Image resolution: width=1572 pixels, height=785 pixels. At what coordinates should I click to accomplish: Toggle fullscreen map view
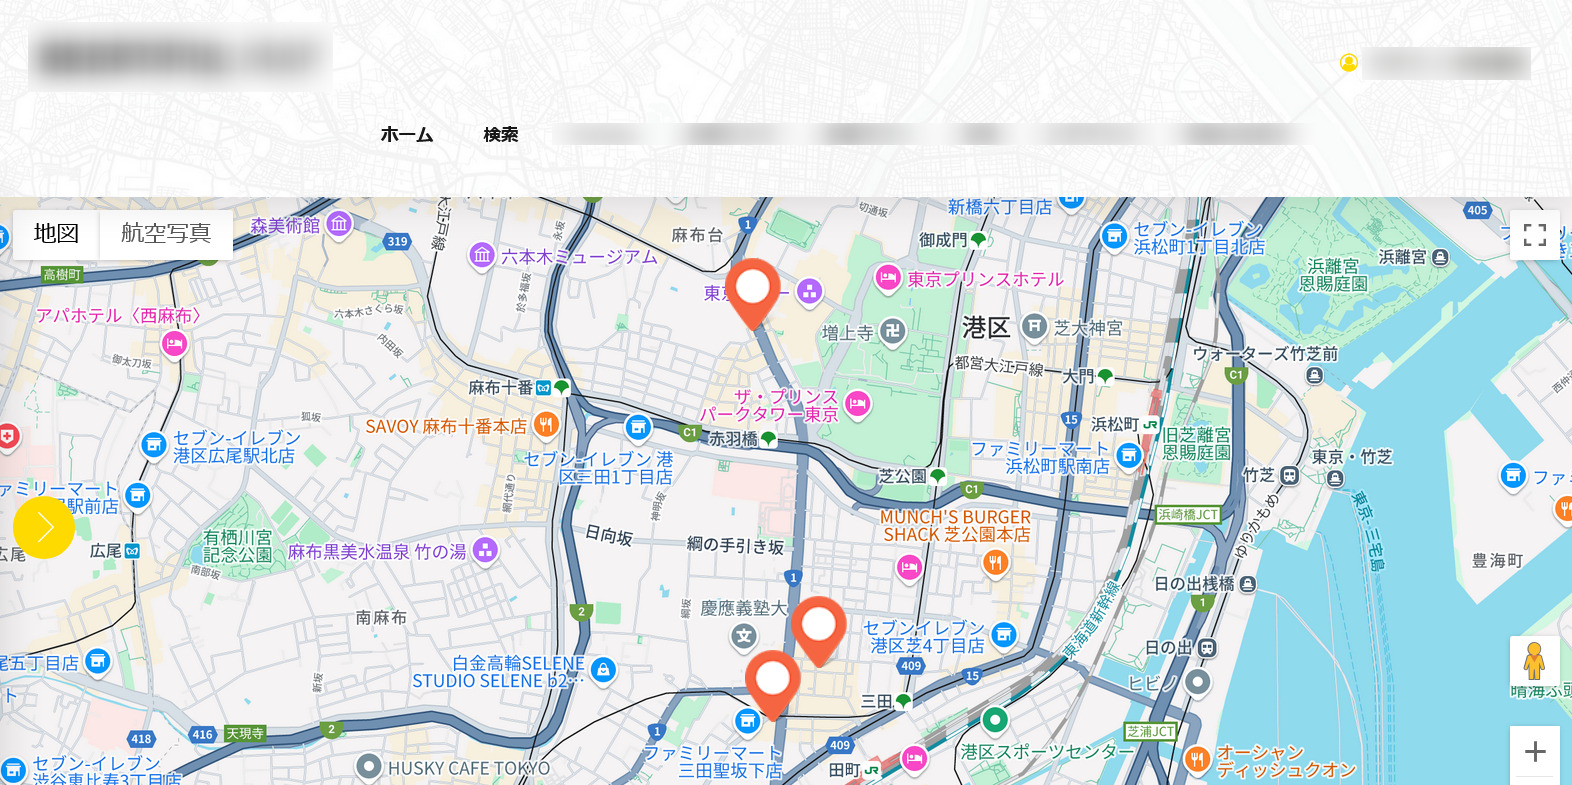1535,235
